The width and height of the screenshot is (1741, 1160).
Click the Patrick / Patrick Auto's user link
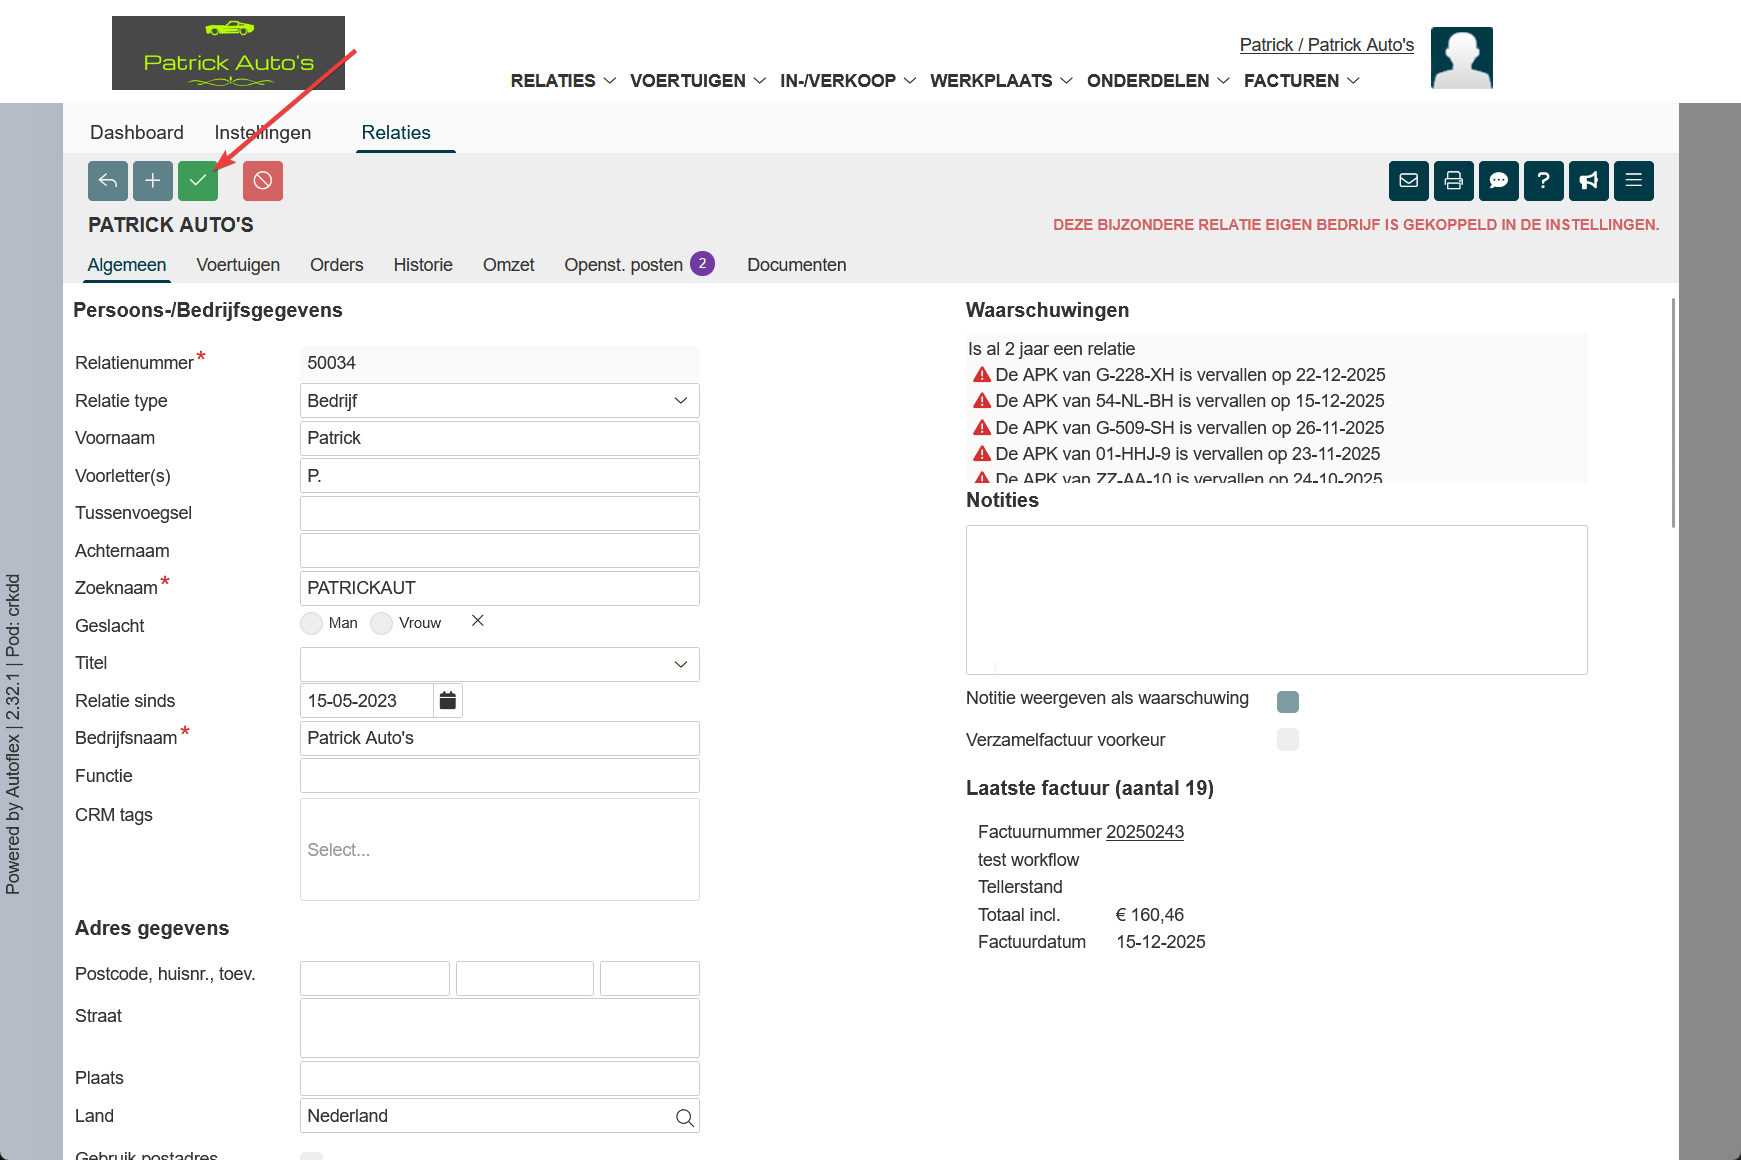click(1326, 45)
